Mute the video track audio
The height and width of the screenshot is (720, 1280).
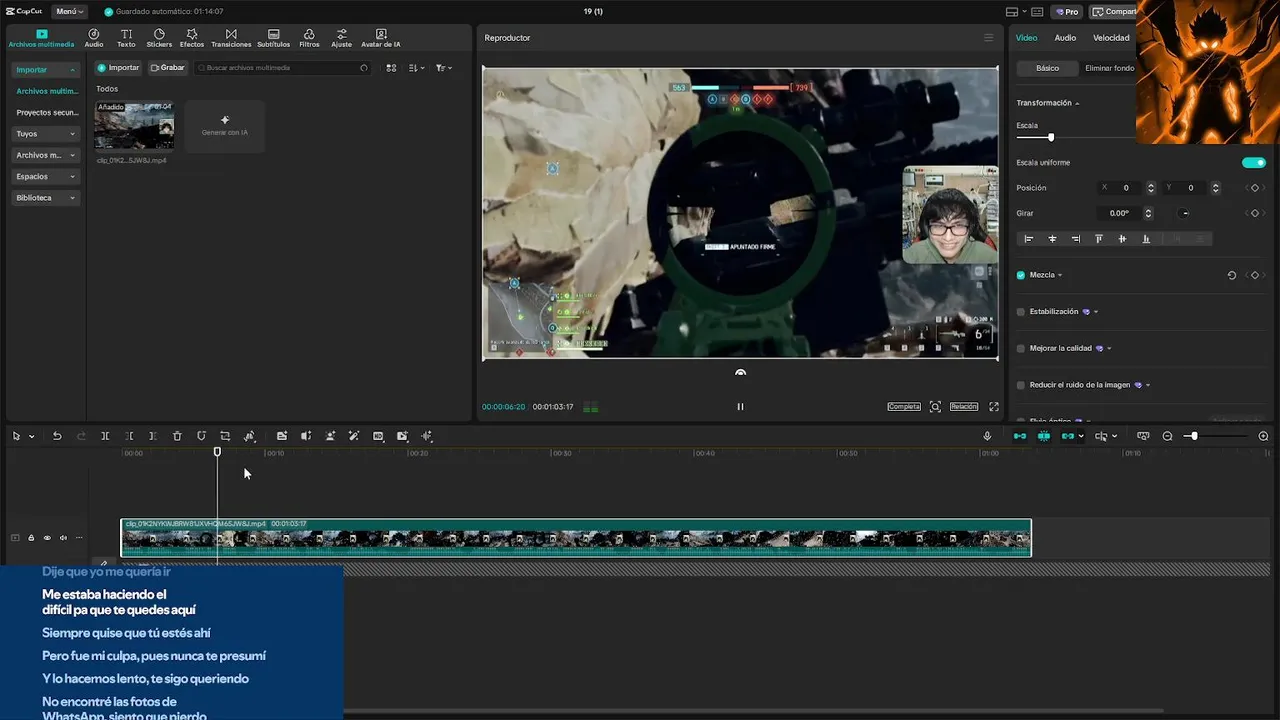pyautogui.click(x=63, y=538)
